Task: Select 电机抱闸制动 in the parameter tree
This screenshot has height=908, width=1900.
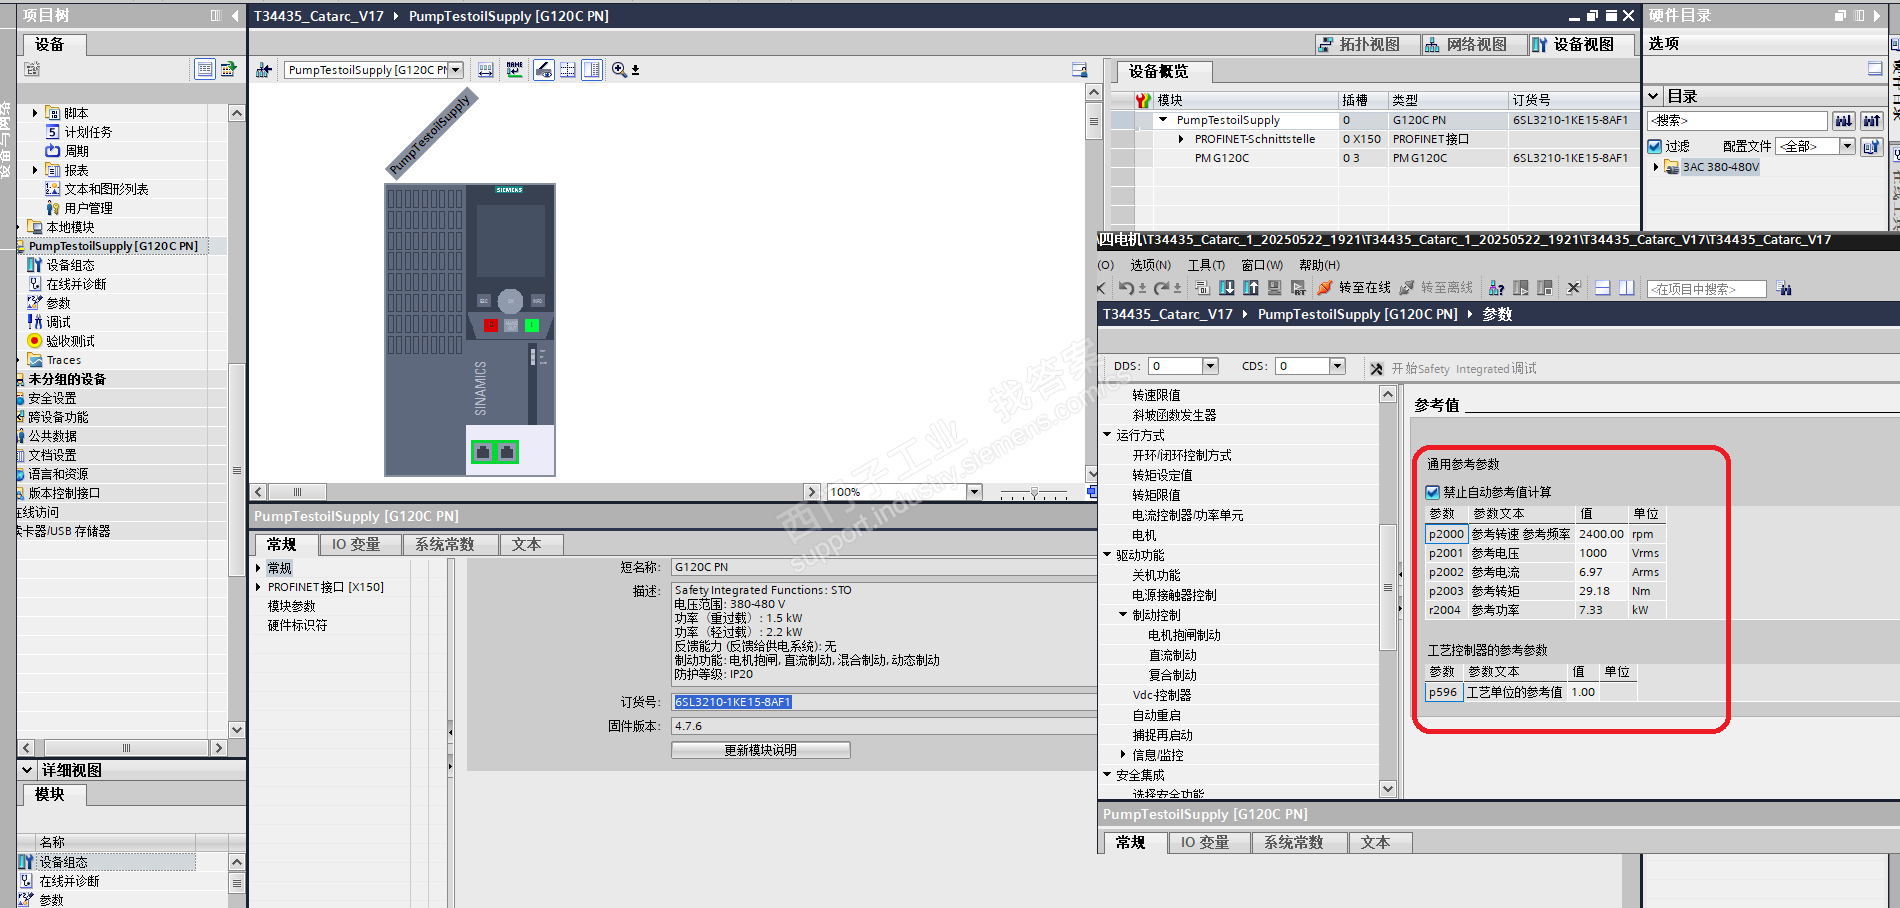Action: coord(1184,635)
